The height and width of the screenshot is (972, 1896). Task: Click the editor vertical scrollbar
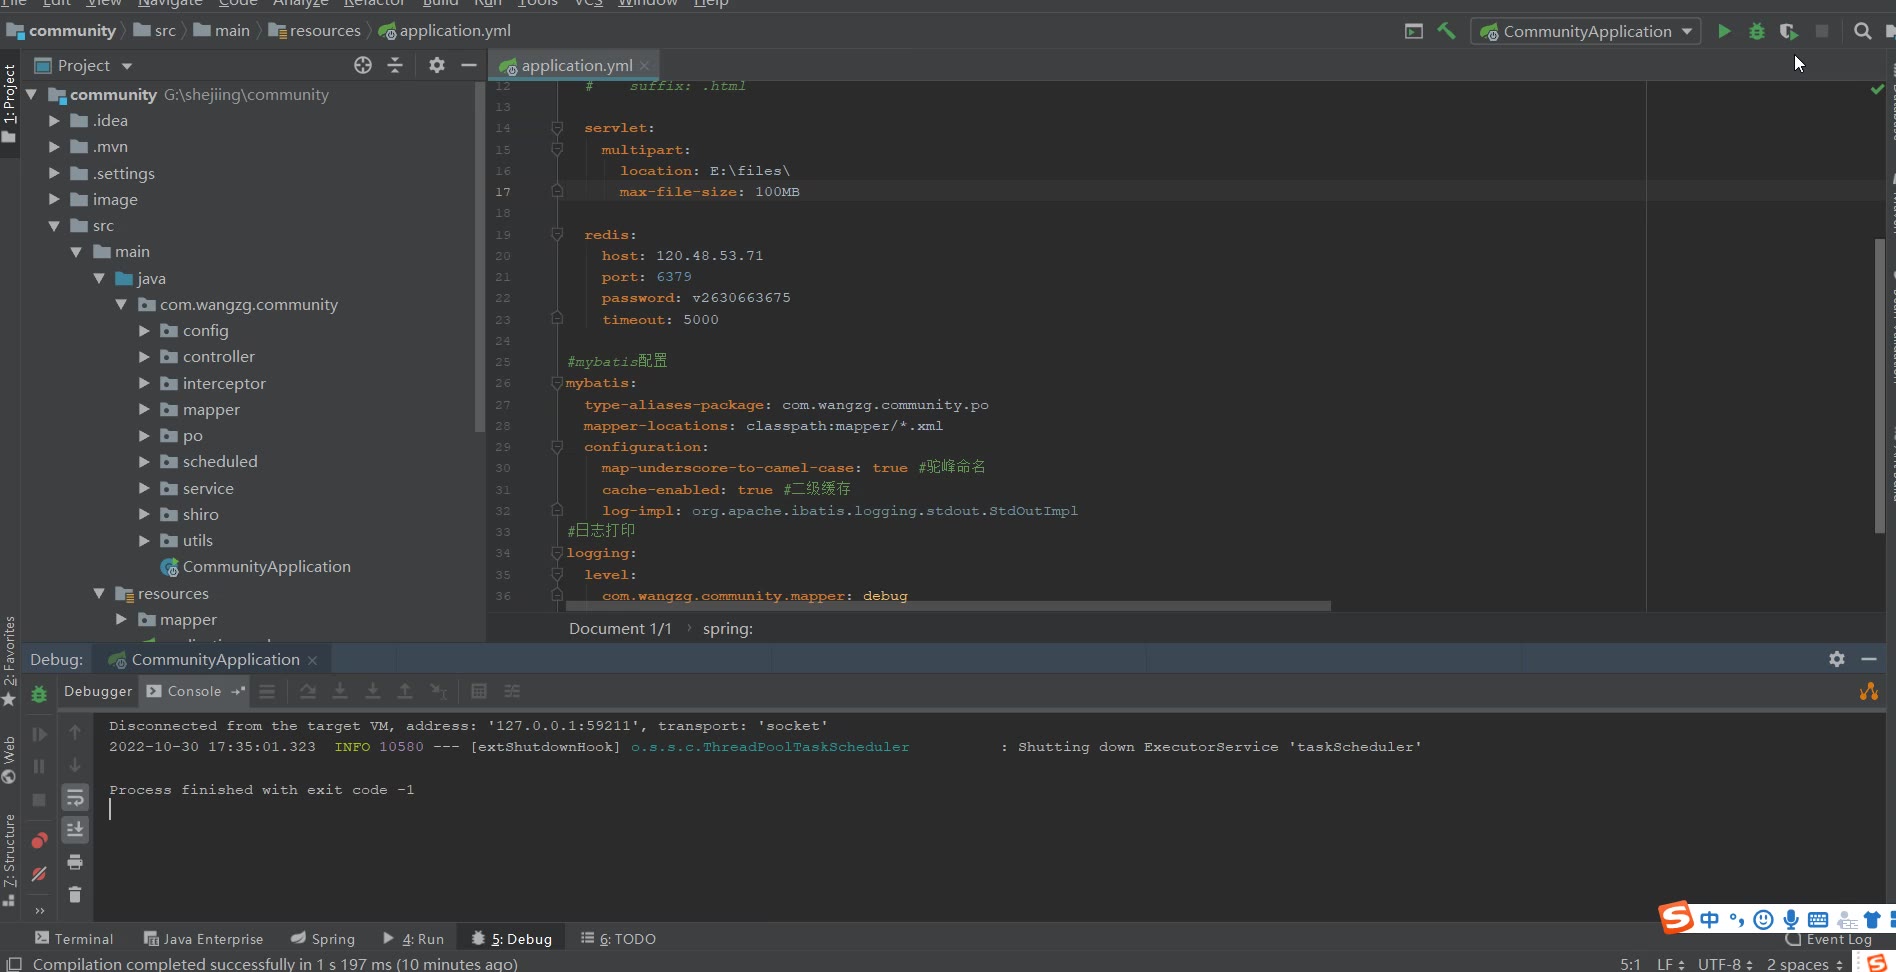1880,385
